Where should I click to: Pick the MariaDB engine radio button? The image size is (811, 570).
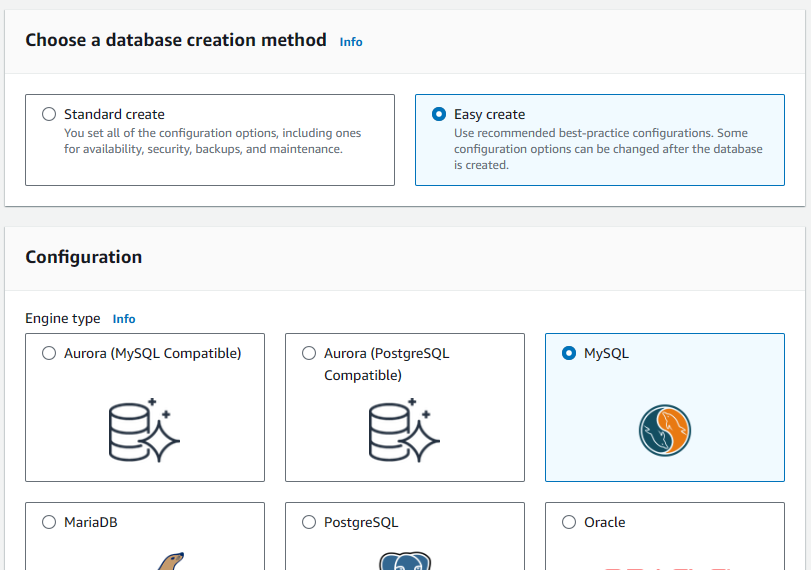49,522
